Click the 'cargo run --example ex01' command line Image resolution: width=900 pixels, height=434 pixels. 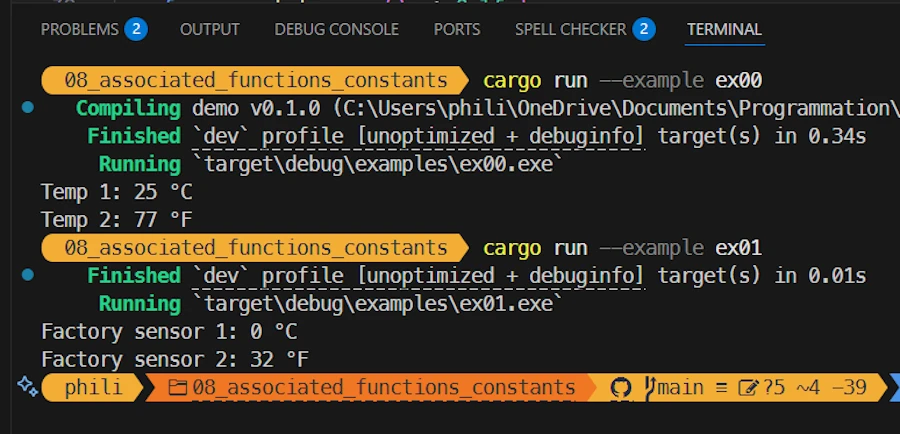coord(622,248)
